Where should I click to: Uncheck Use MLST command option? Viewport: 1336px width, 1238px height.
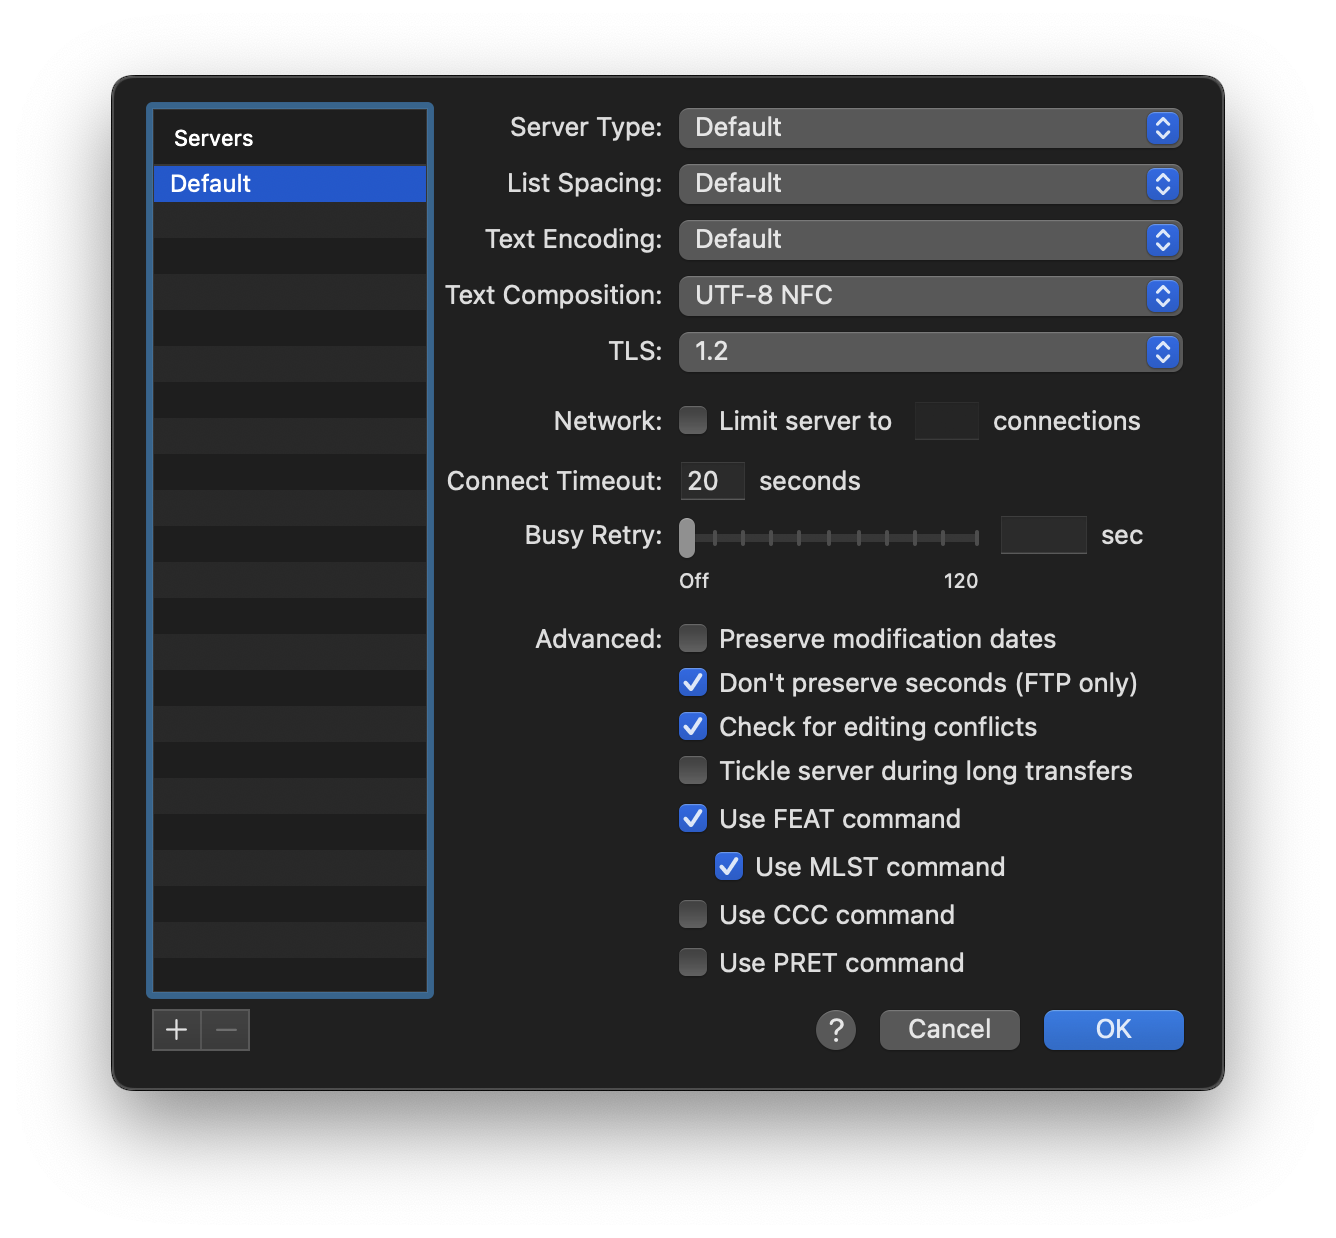pos(729,866)
